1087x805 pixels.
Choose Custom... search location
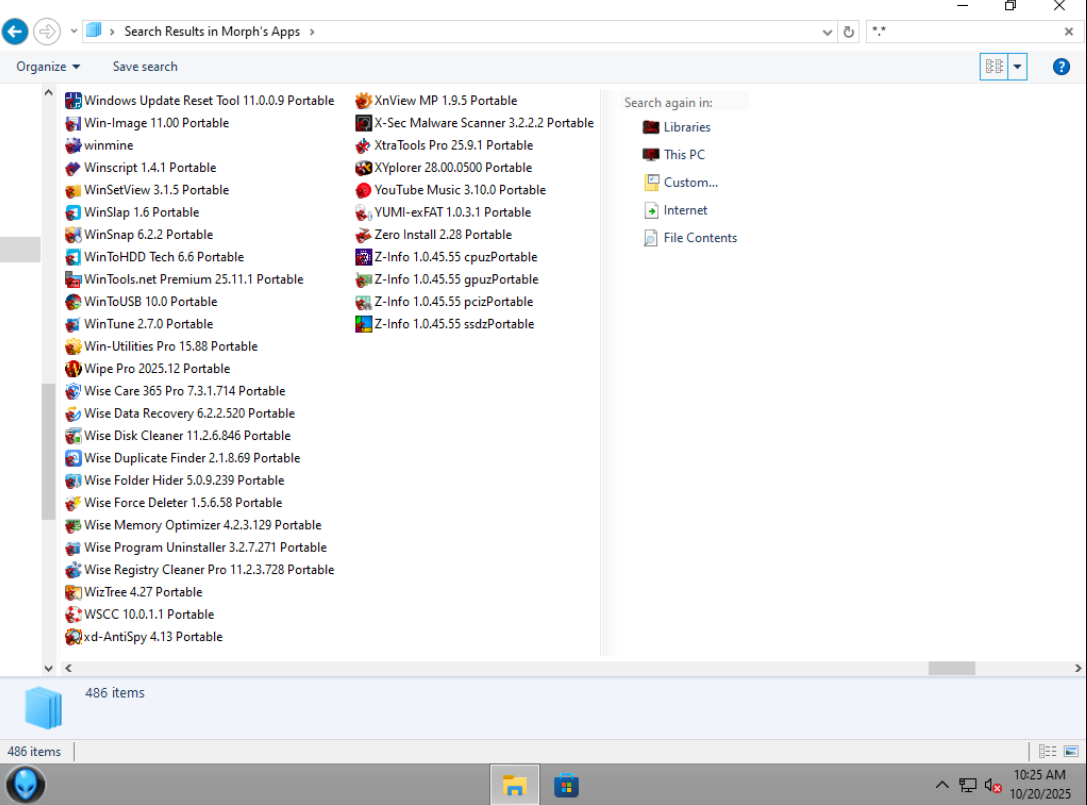tap(680, 182)
